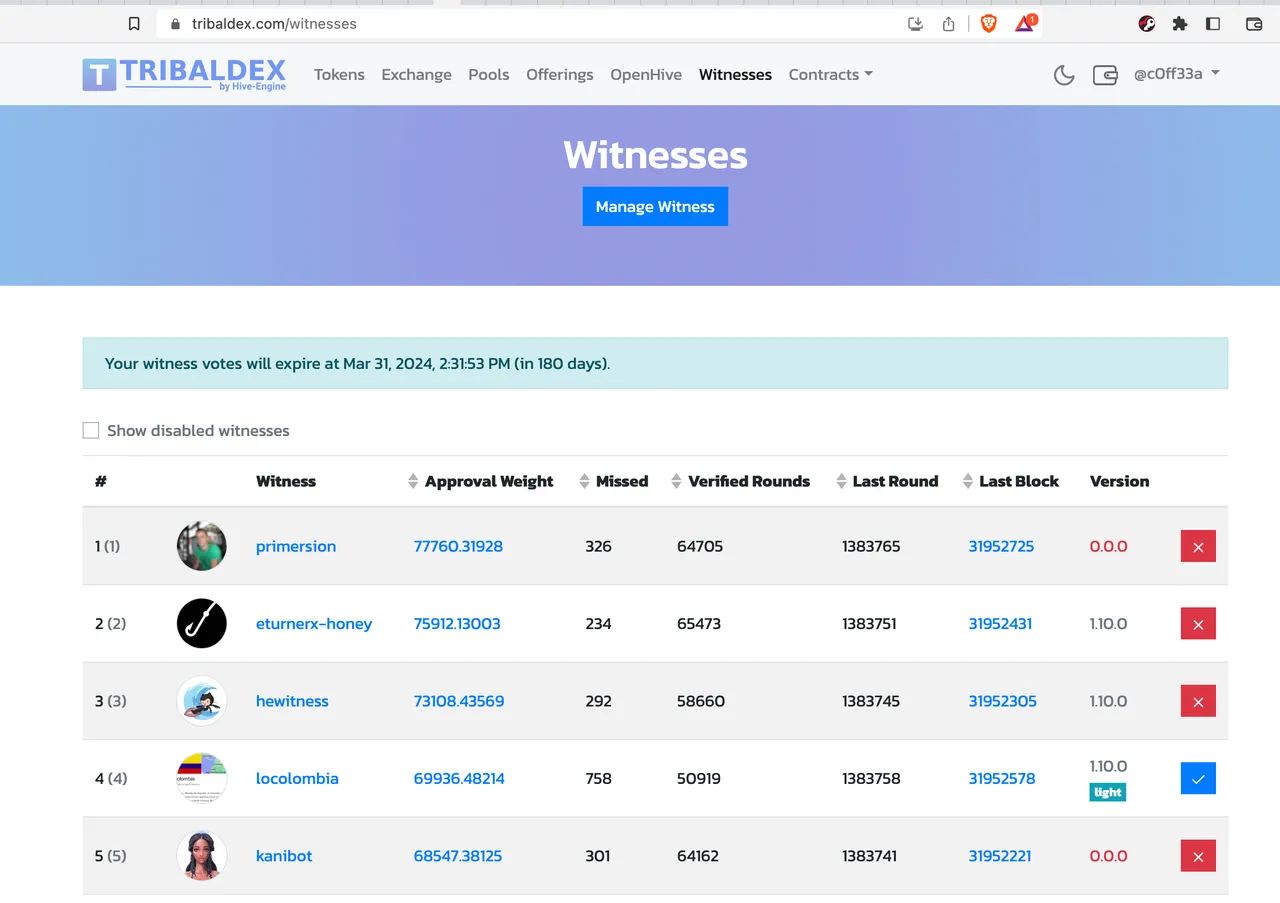
Task: Click the download page icon in address bar
Action: (915, 24)
